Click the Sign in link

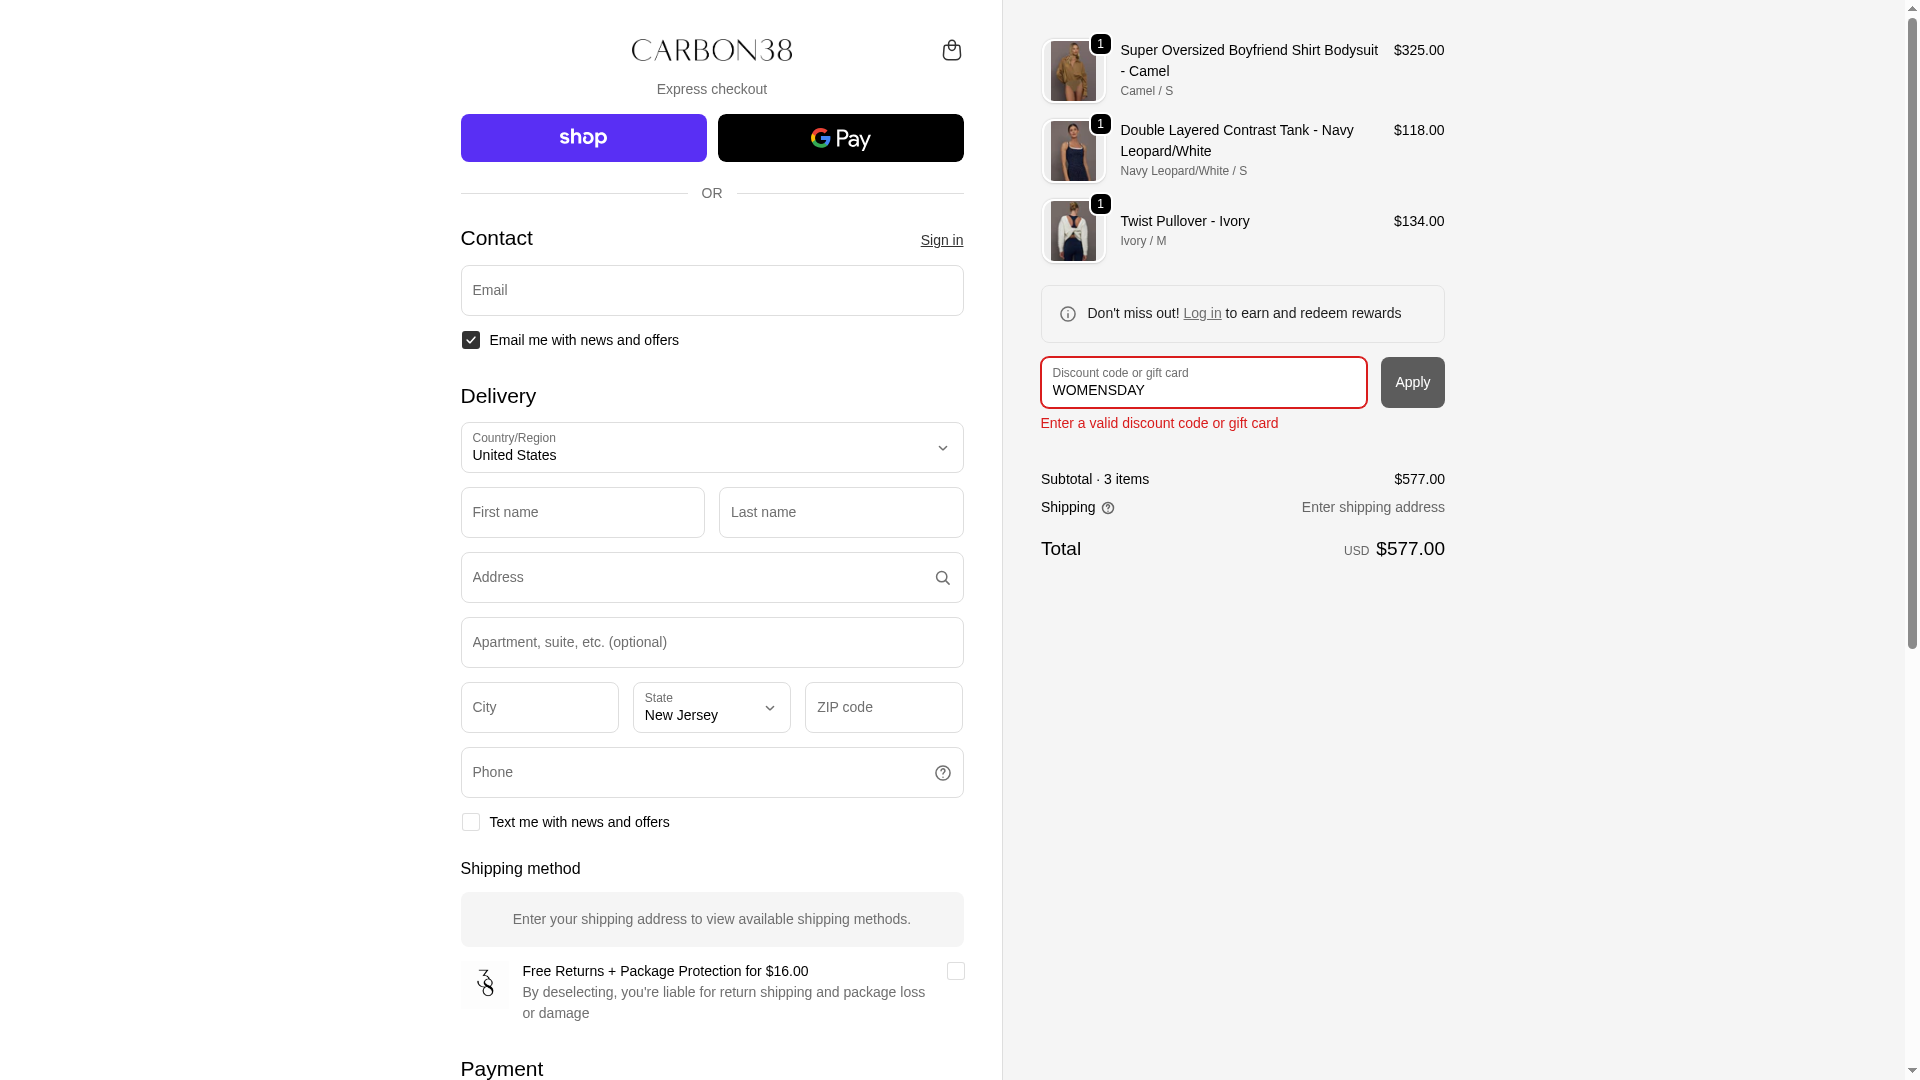[942, 240]
